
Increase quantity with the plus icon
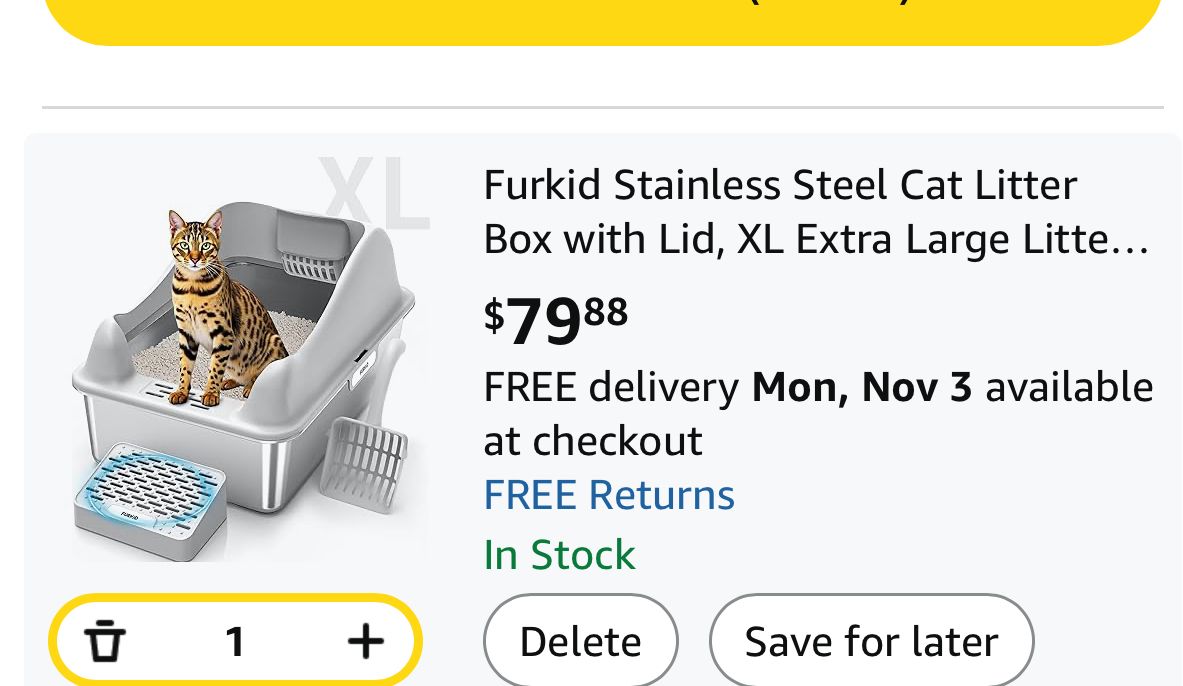click(x=365, y=641)
